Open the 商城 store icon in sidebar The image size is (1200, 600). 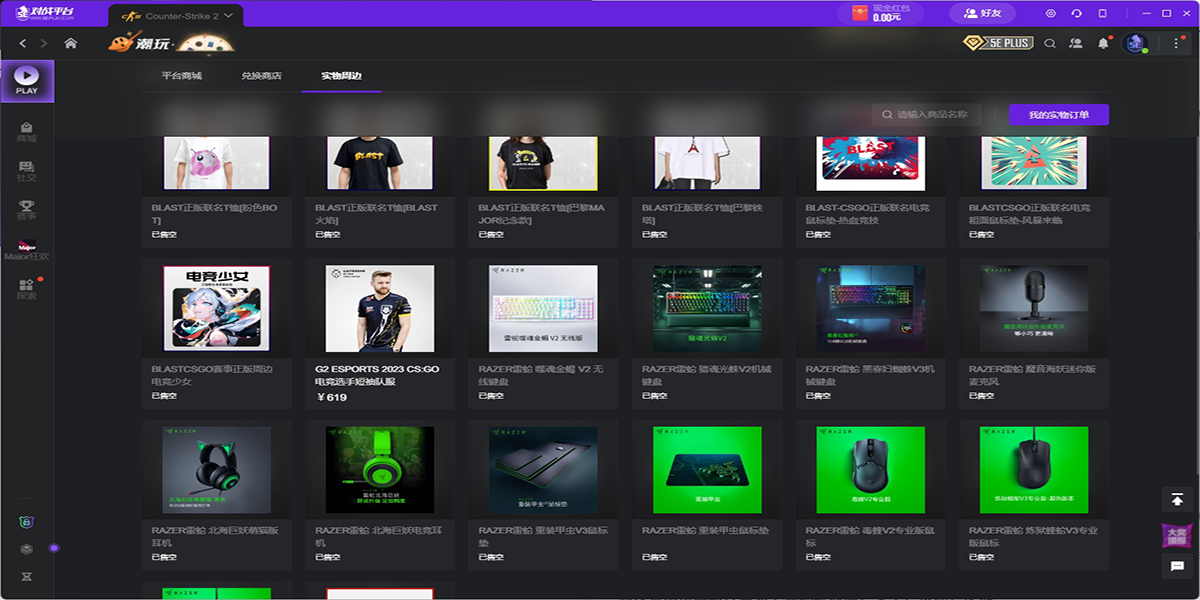pos(26,132)
